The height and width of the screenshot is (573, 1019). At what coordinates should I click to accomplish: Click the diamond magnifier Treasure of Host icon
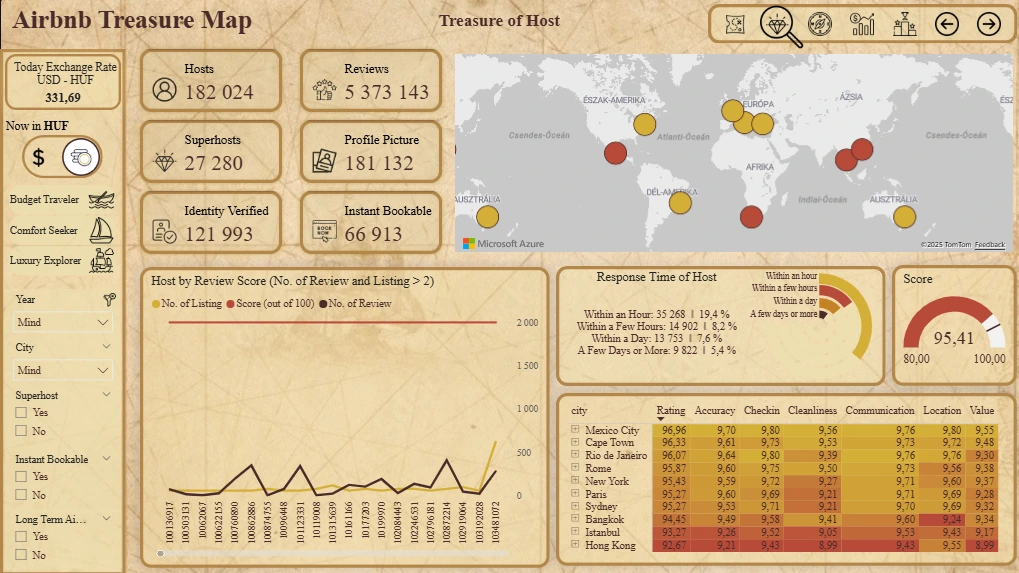pyautogui.click(x=778, y=24)
